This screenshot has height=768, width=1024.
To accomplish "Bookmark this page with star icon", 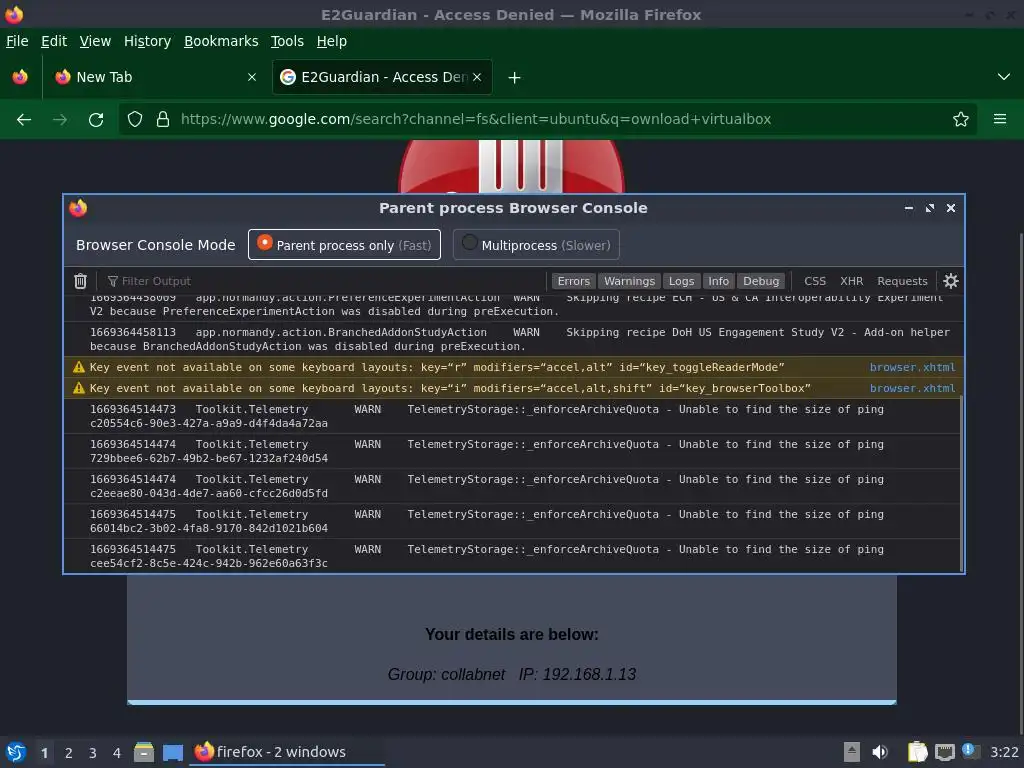I will pyautogui.click(x=961, y=119).
